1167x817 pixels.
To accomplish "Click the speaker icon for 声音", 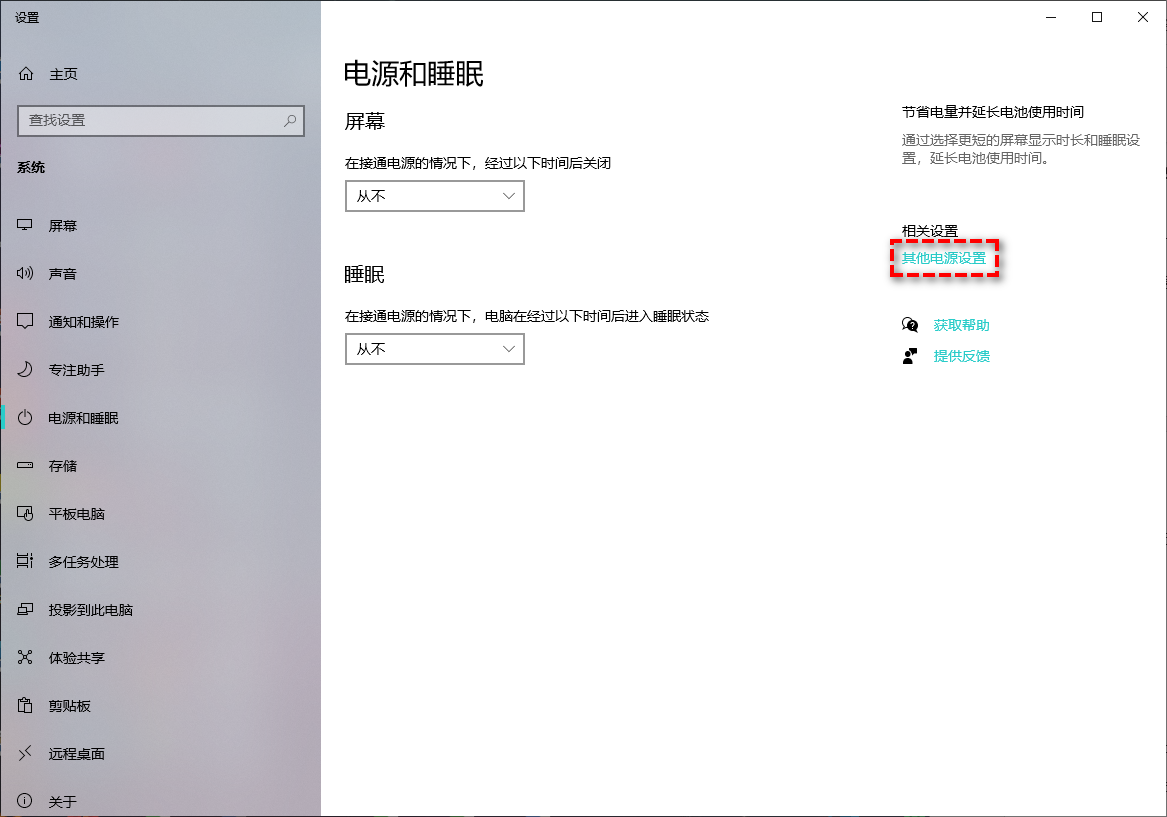I will [x=25, y=273].
